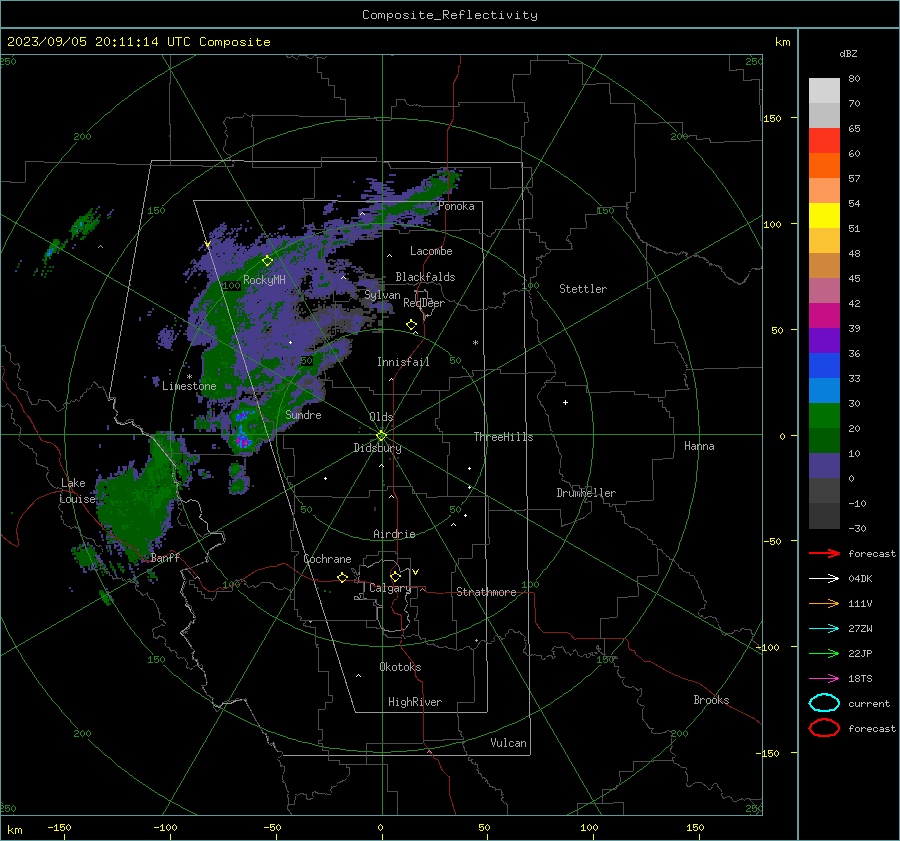Viewport: 900px width, 841px height.
Task: Click the Olds city label
Action: coord(381,417)
